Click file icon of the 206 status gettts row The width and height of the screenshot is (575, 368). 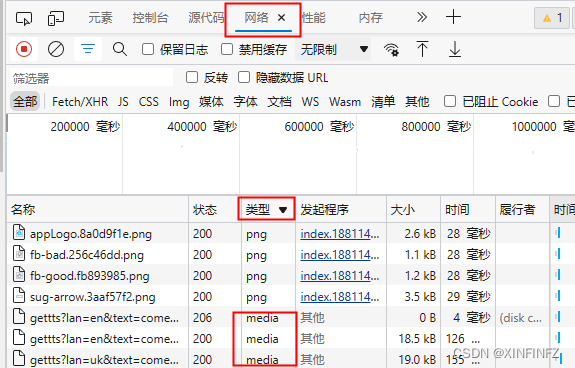(19, 316)
